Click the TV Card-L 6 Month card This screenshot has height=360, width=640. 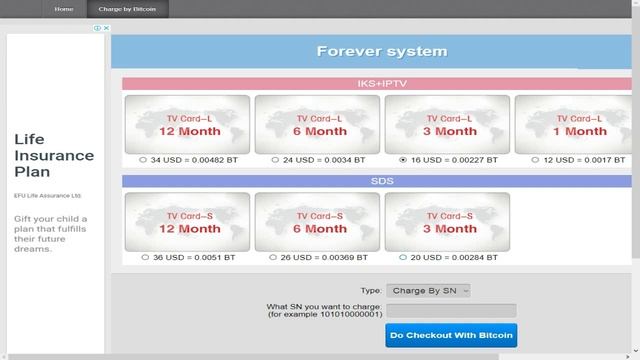click(x=317, y=124)
